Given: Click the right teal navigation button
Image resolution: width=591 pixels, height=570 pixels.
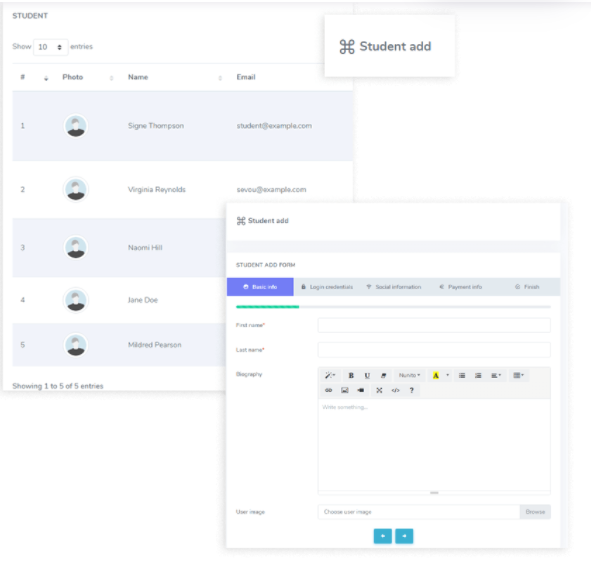Looking at the screenshot, I should pyautogui.click(x=404, y=536).
